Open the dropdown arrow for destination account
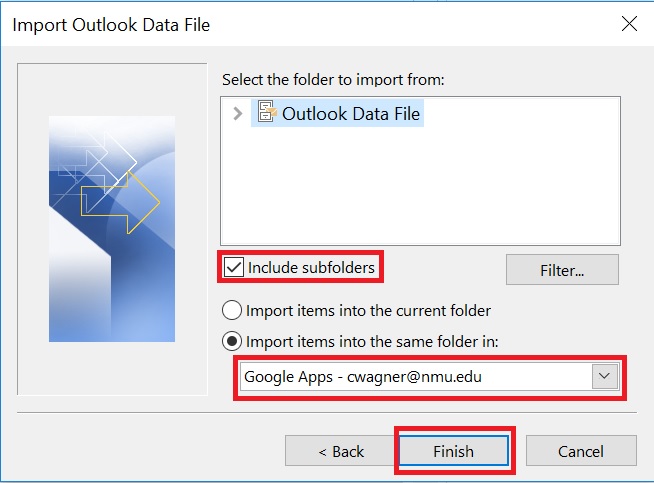This screenshot has width=654, height=483. pos(604,376)
